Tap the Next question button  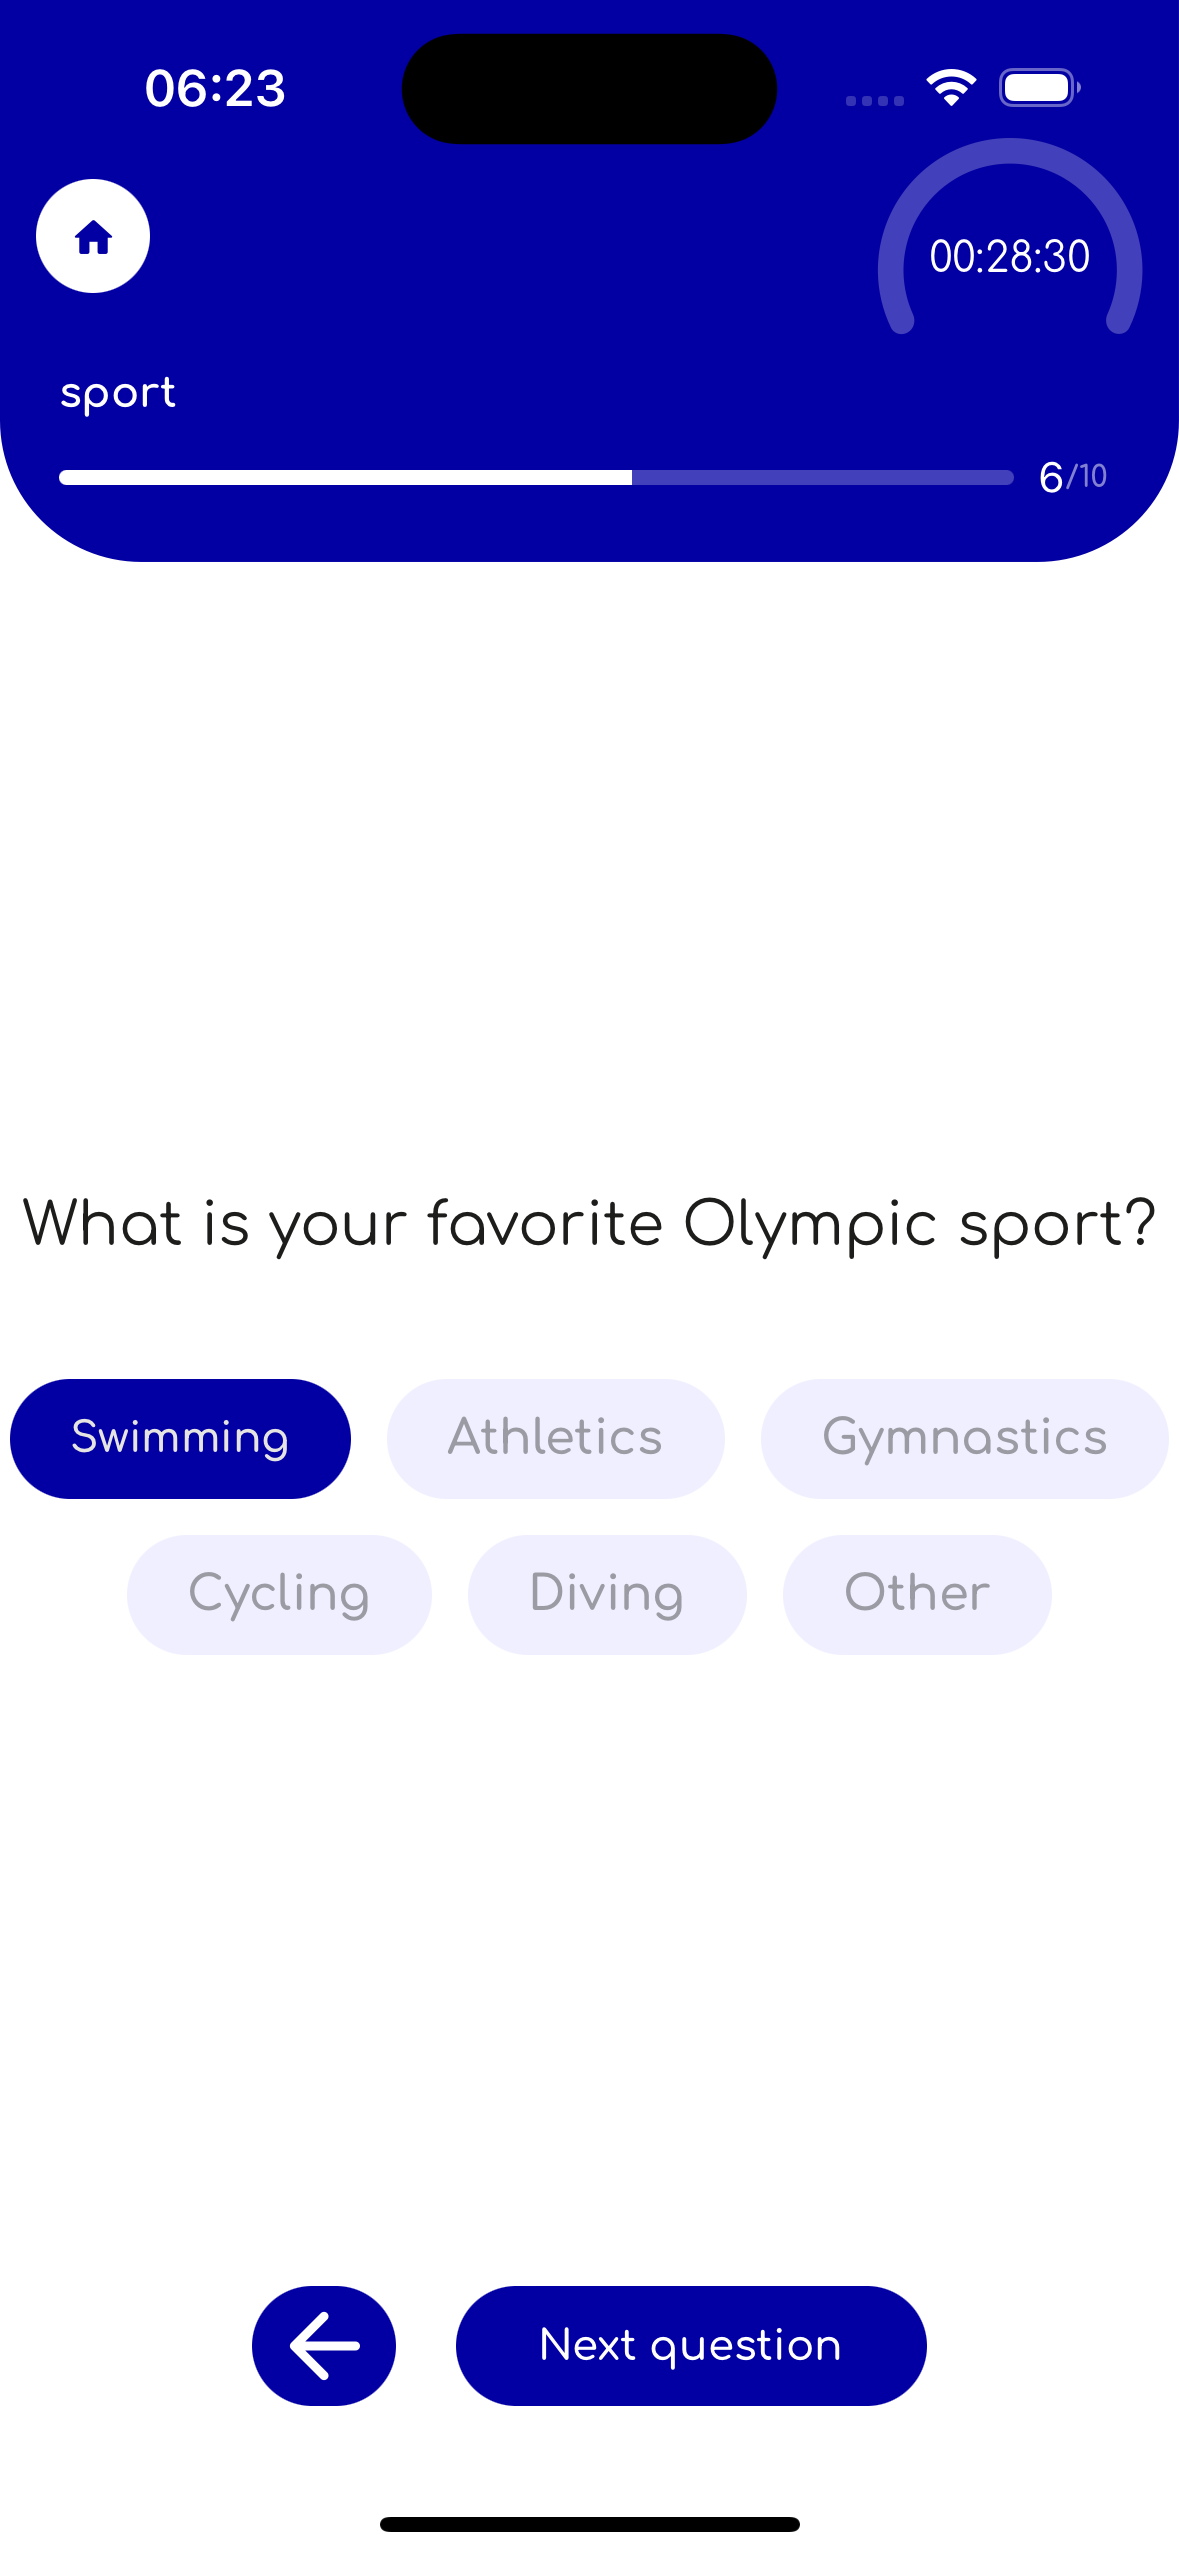[x=691, y=2345]
